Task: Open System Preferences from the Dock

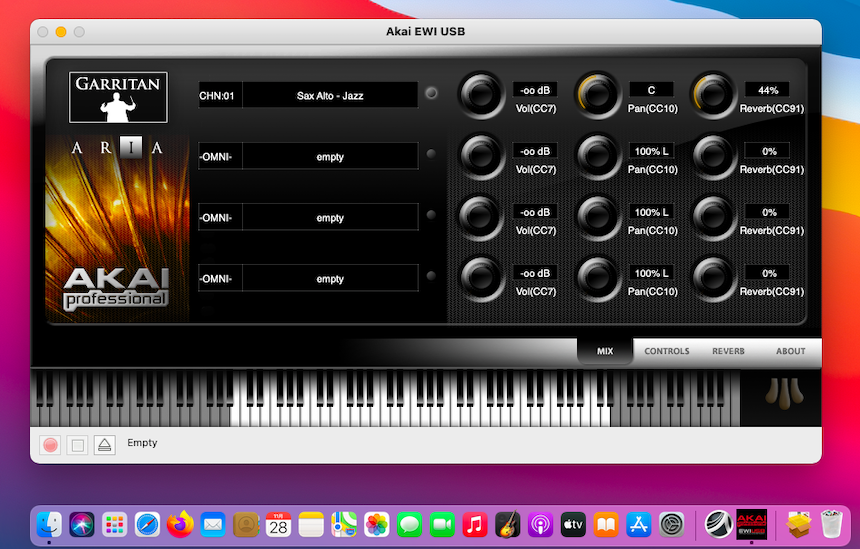Action: (x=671, y=524)
